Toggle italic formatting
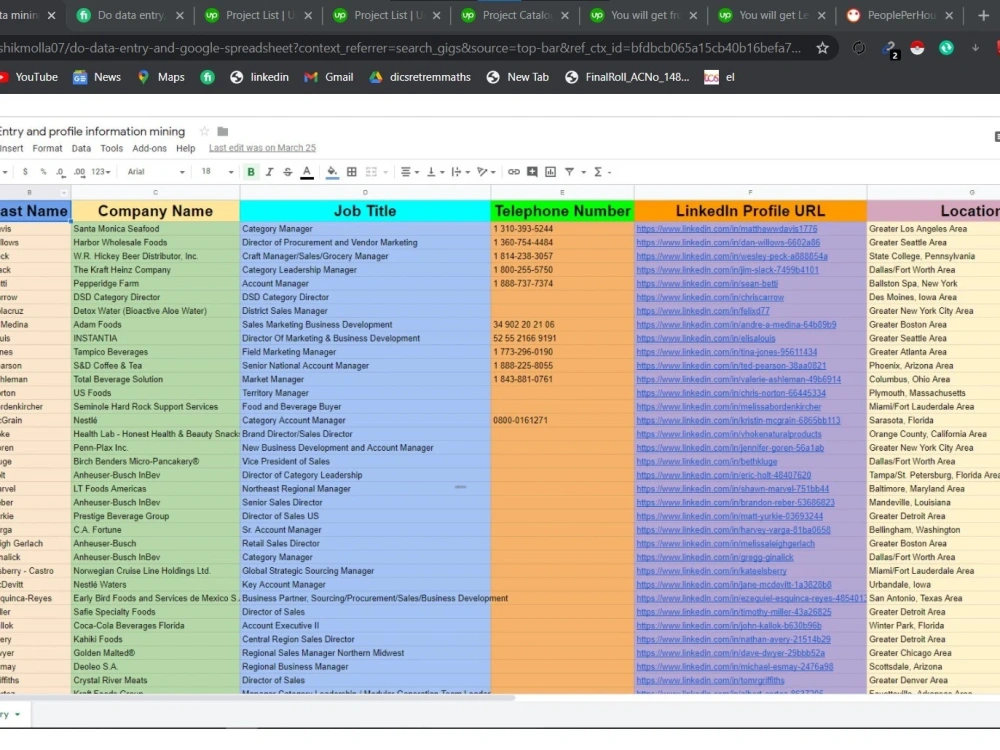This screenshot has height=750, width=1000. 269,172
